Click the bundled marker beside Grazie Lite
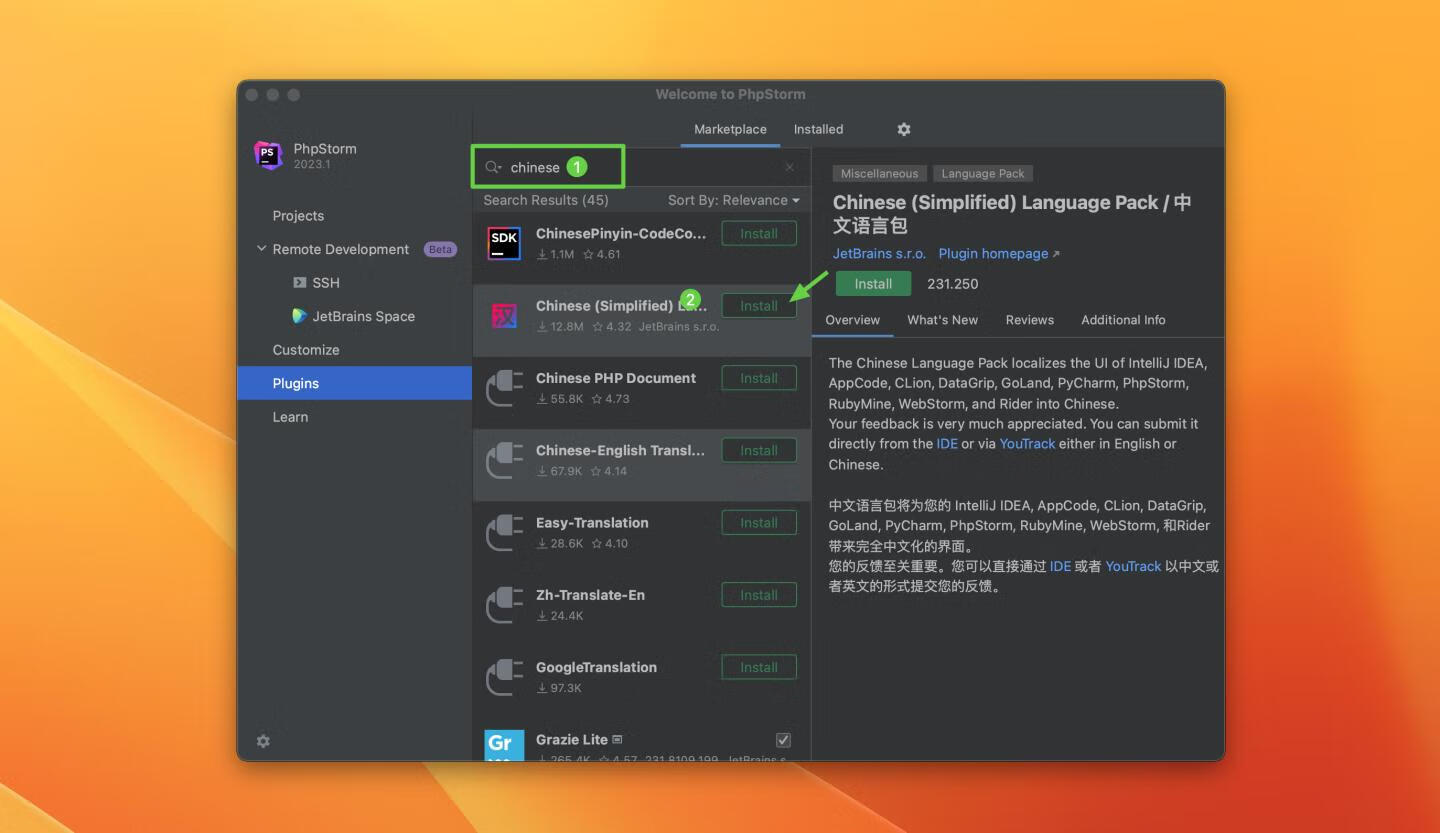The height and width of the screenshot is (833, 1440). (x=617, y=739)
